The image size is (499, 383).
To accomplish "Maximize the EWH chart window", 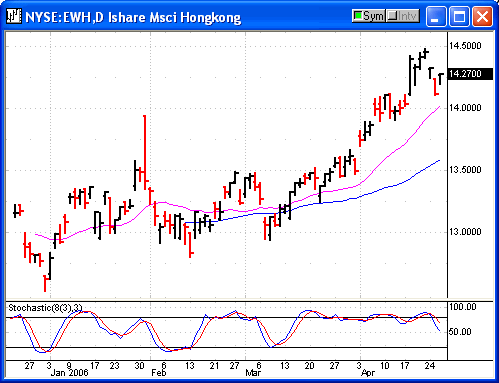I will click(x=459, y=17).
